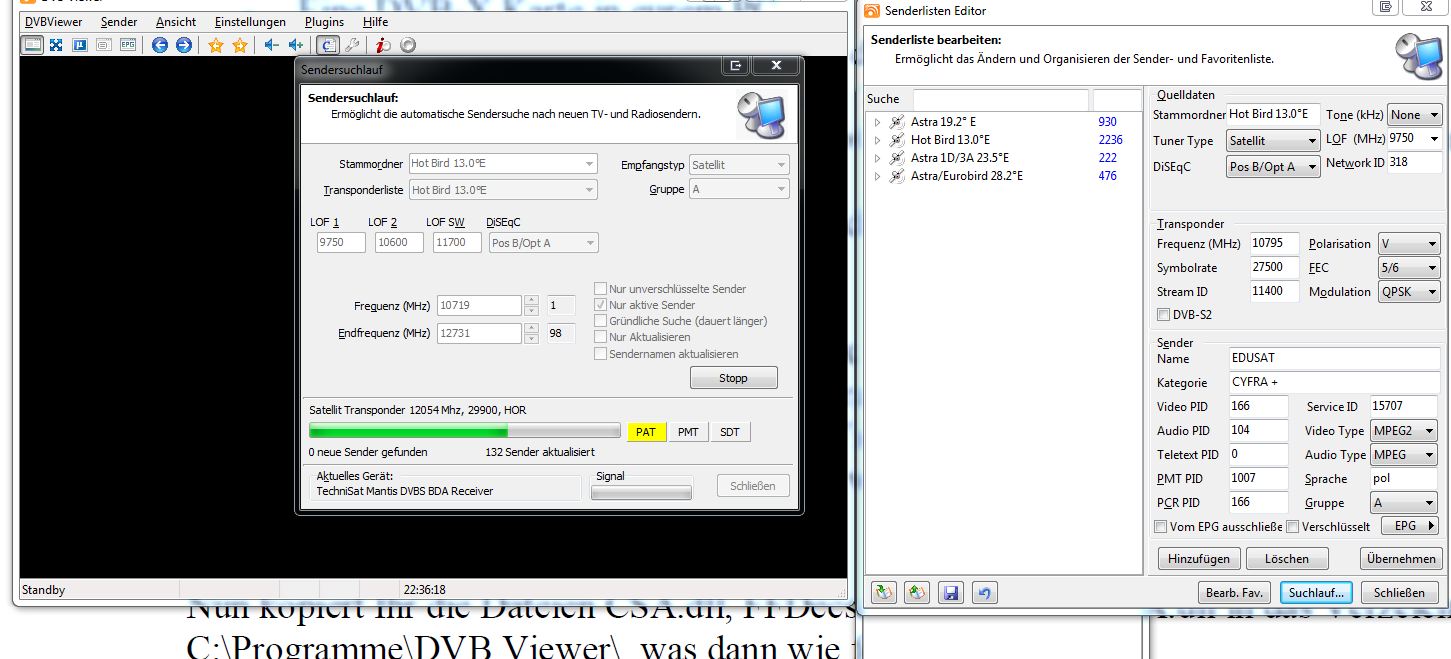Go to previous channel with blue left arrow
This screenshot has width=1451, height=659.
click(160, 45)
